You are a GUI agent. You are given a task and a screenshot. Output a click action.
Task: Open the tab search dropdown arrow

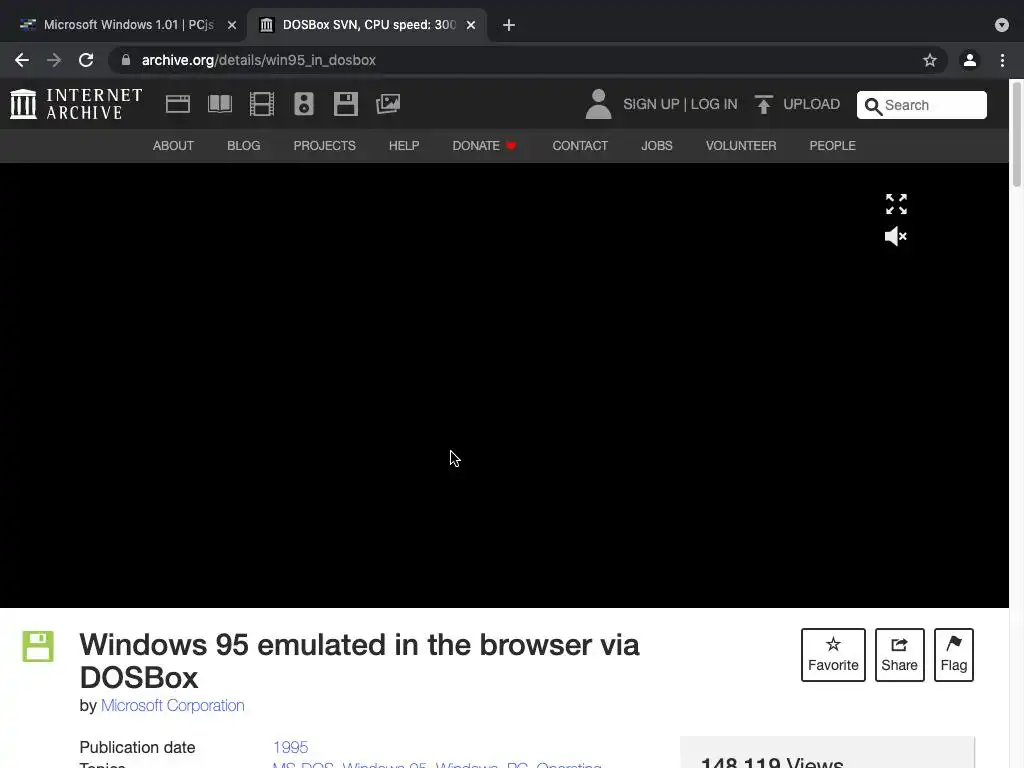1002,25
